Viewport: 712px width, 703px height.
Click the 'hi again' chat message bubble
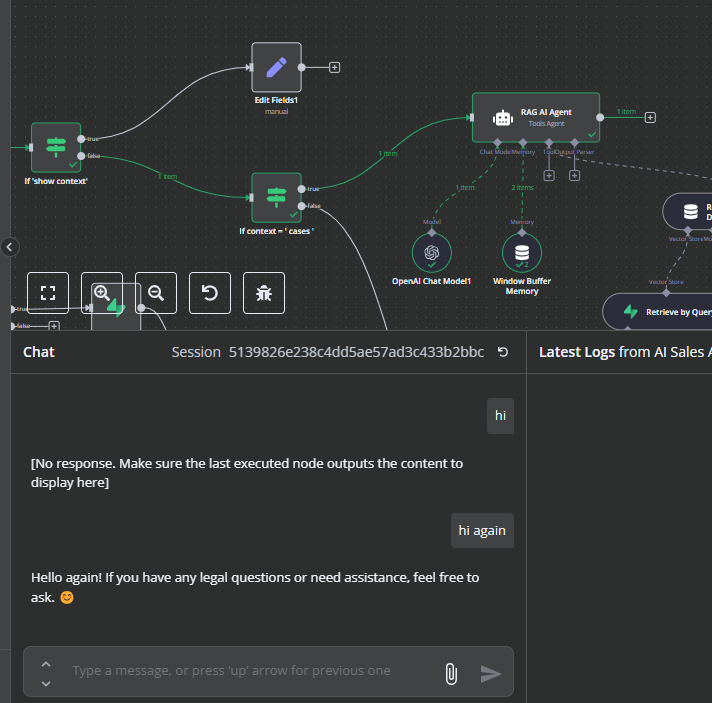pyautogui.click(x=482, y=530)
